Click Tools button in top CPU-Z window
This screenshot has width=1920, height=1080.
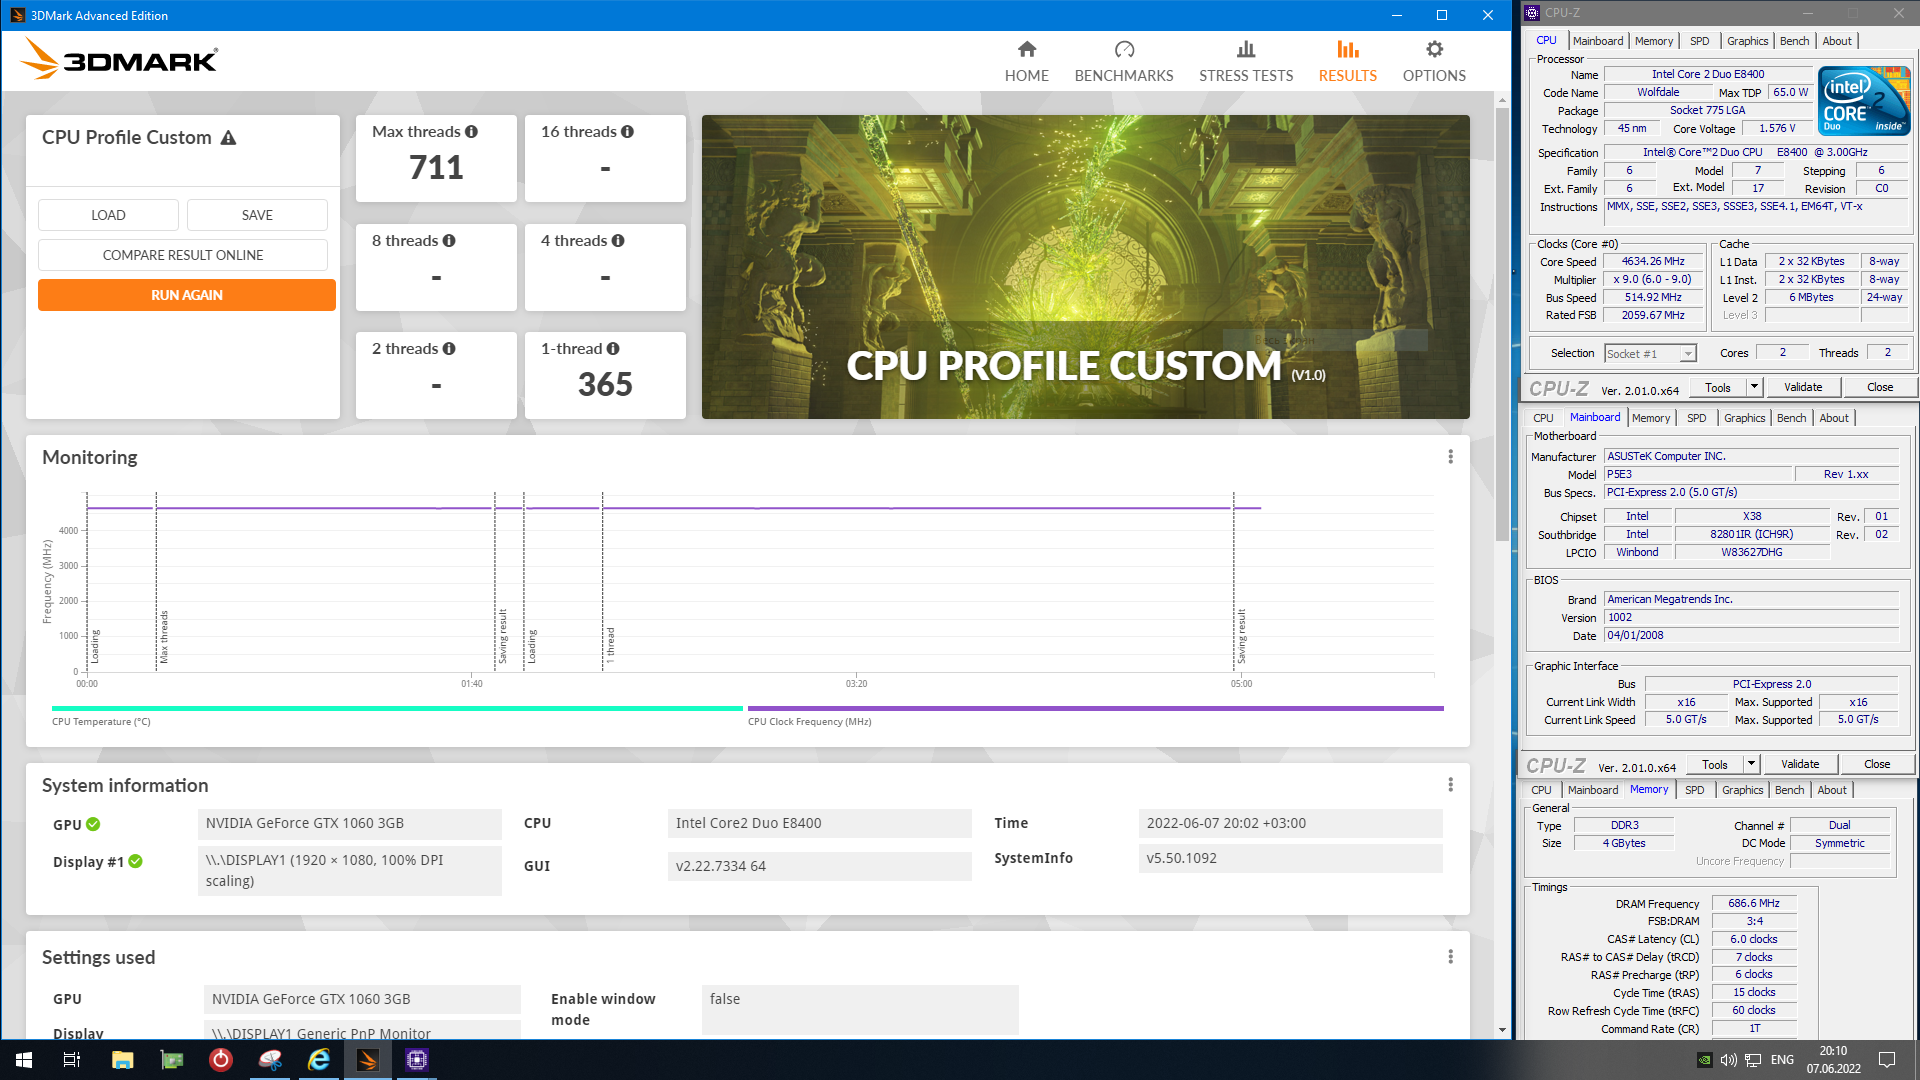click(1718, 387)
